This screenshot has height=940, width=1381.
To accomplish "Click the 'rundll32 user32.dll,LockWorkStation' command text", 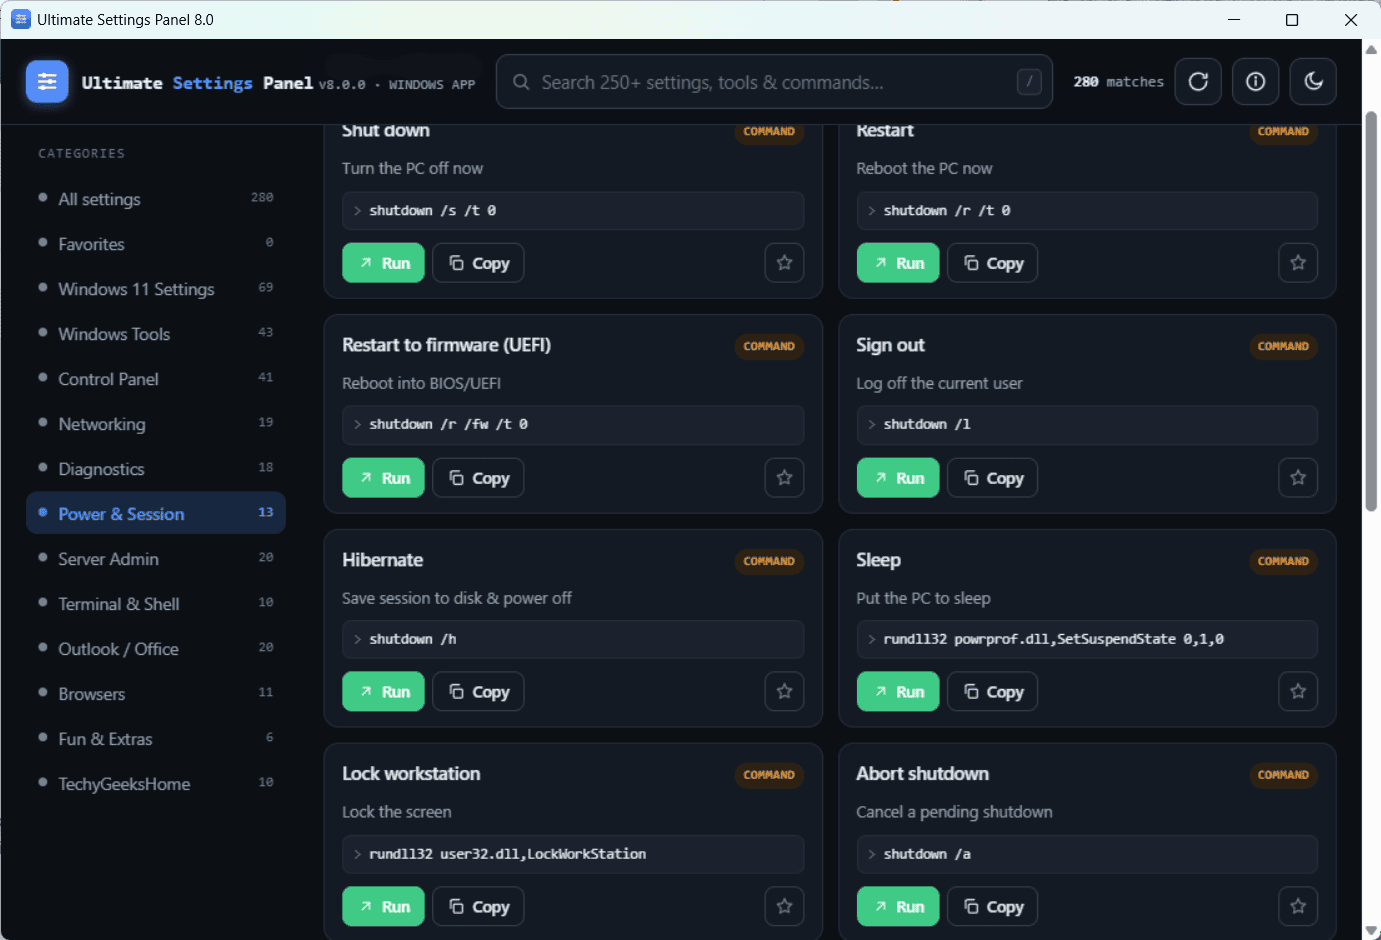I will 507,854.
